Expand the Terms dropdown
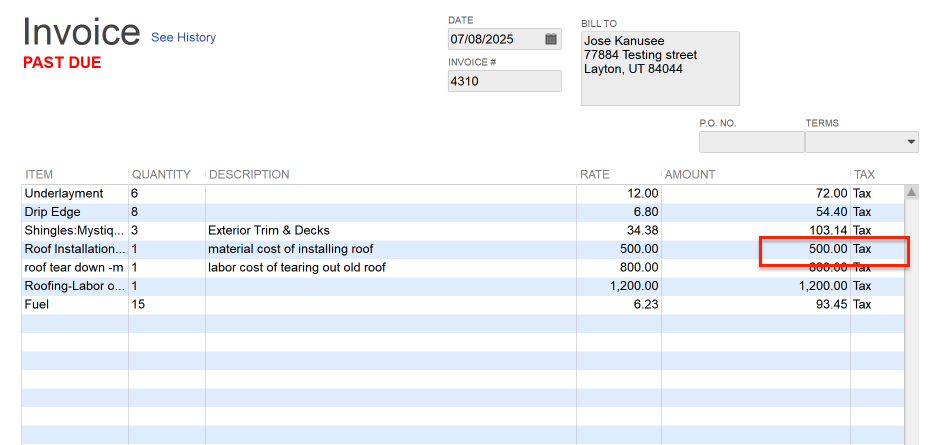Viewport: 928px width, 445px height. 911,143
